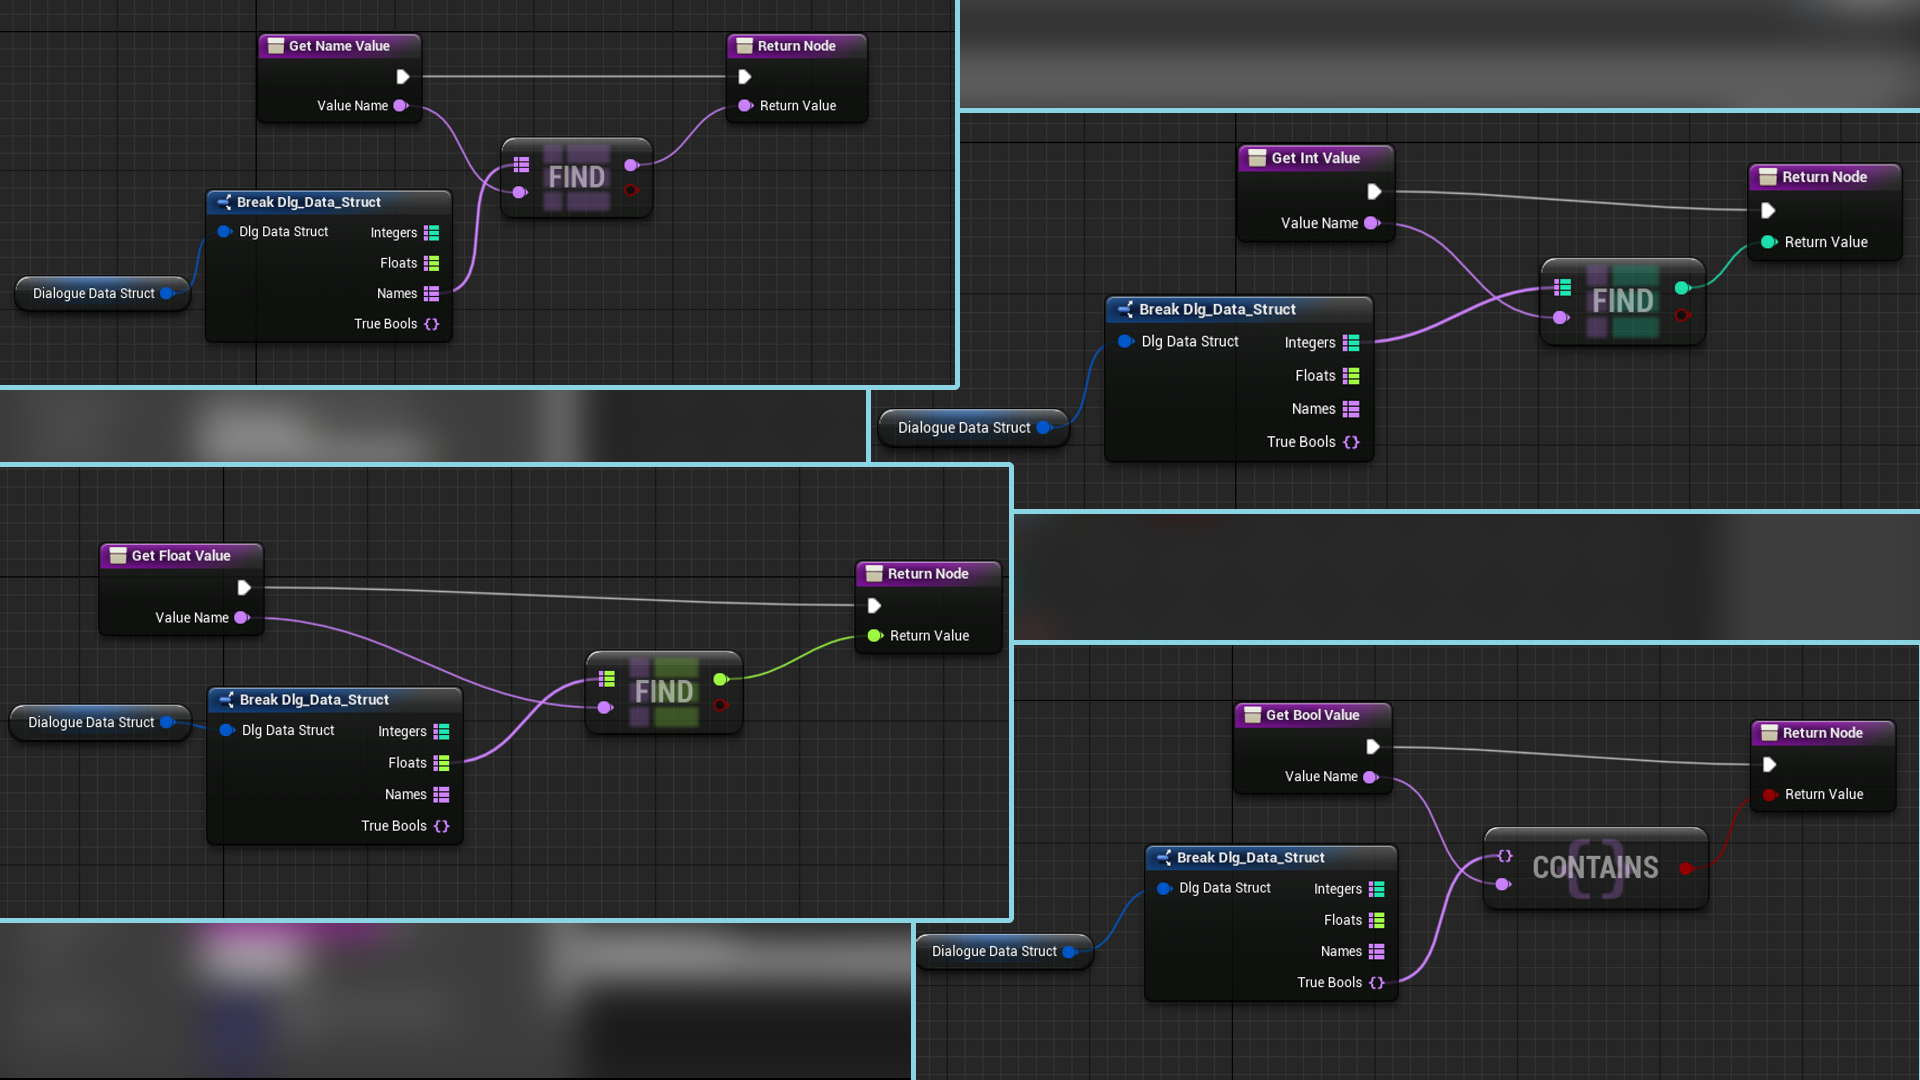Screen dimensions: 1920x1080
Task: Click teal Return Value pin in Get Int graph
Action: pyautogui.click(x=1769, y=242)
